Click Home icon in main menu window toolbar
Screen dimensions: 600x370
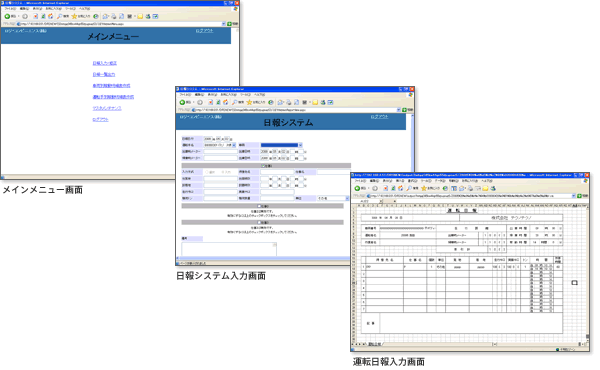(50, 16)
